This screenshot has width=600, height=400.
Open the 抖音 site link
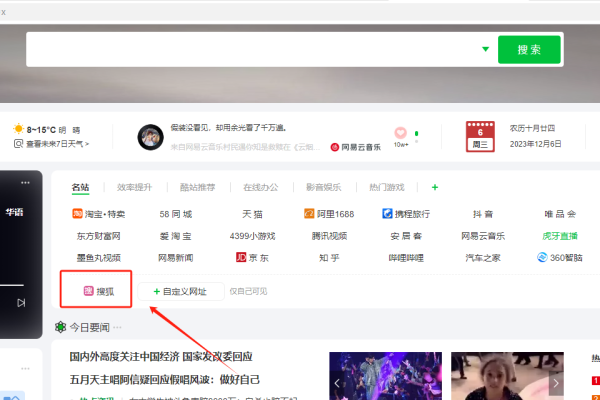[483, 214]
